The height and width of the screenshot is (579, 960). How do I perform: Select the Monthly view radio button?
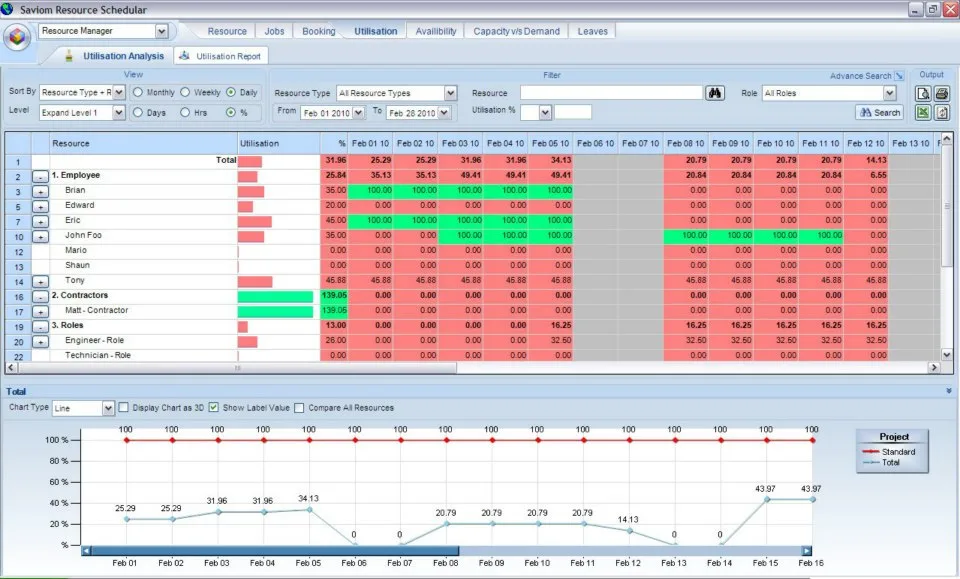coord(138,92)
